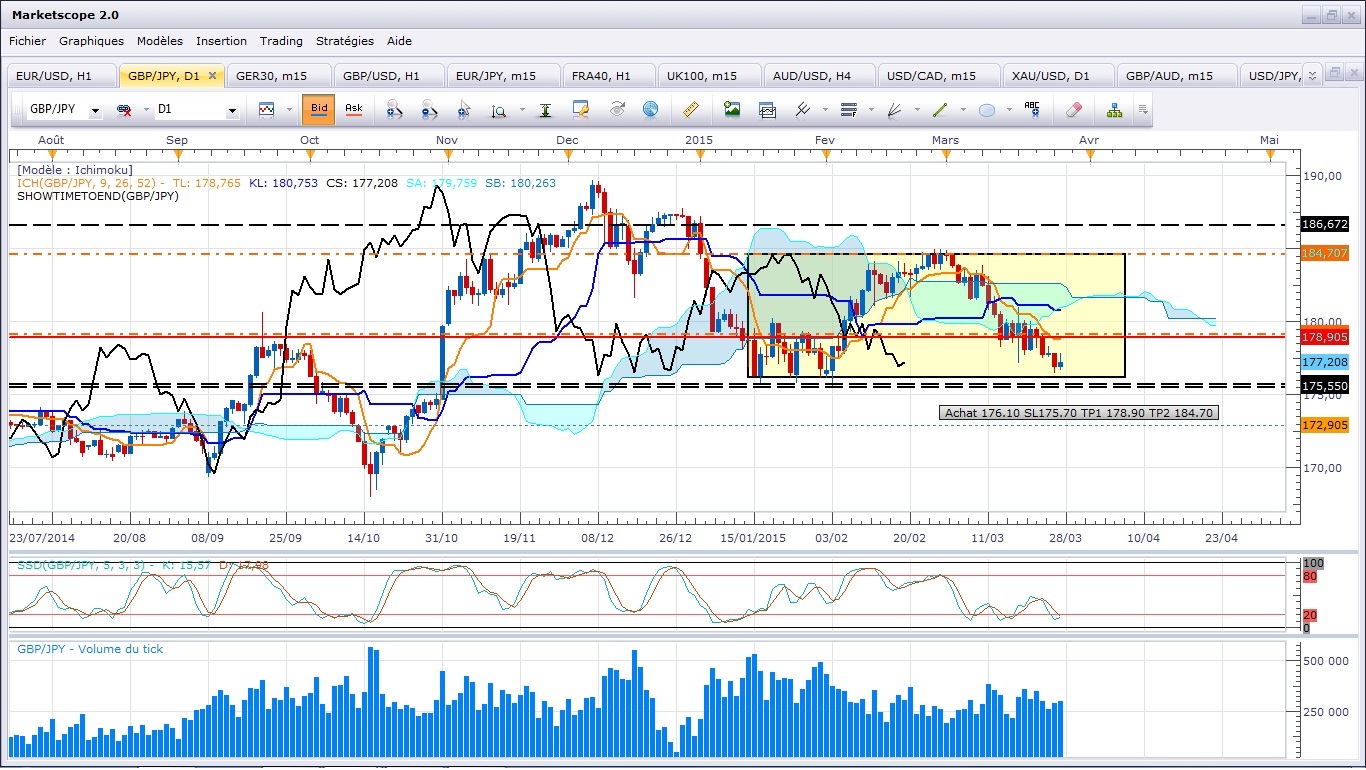Click the chart template window icon
The image size is (1366, 770).
(x=767, y=109)
